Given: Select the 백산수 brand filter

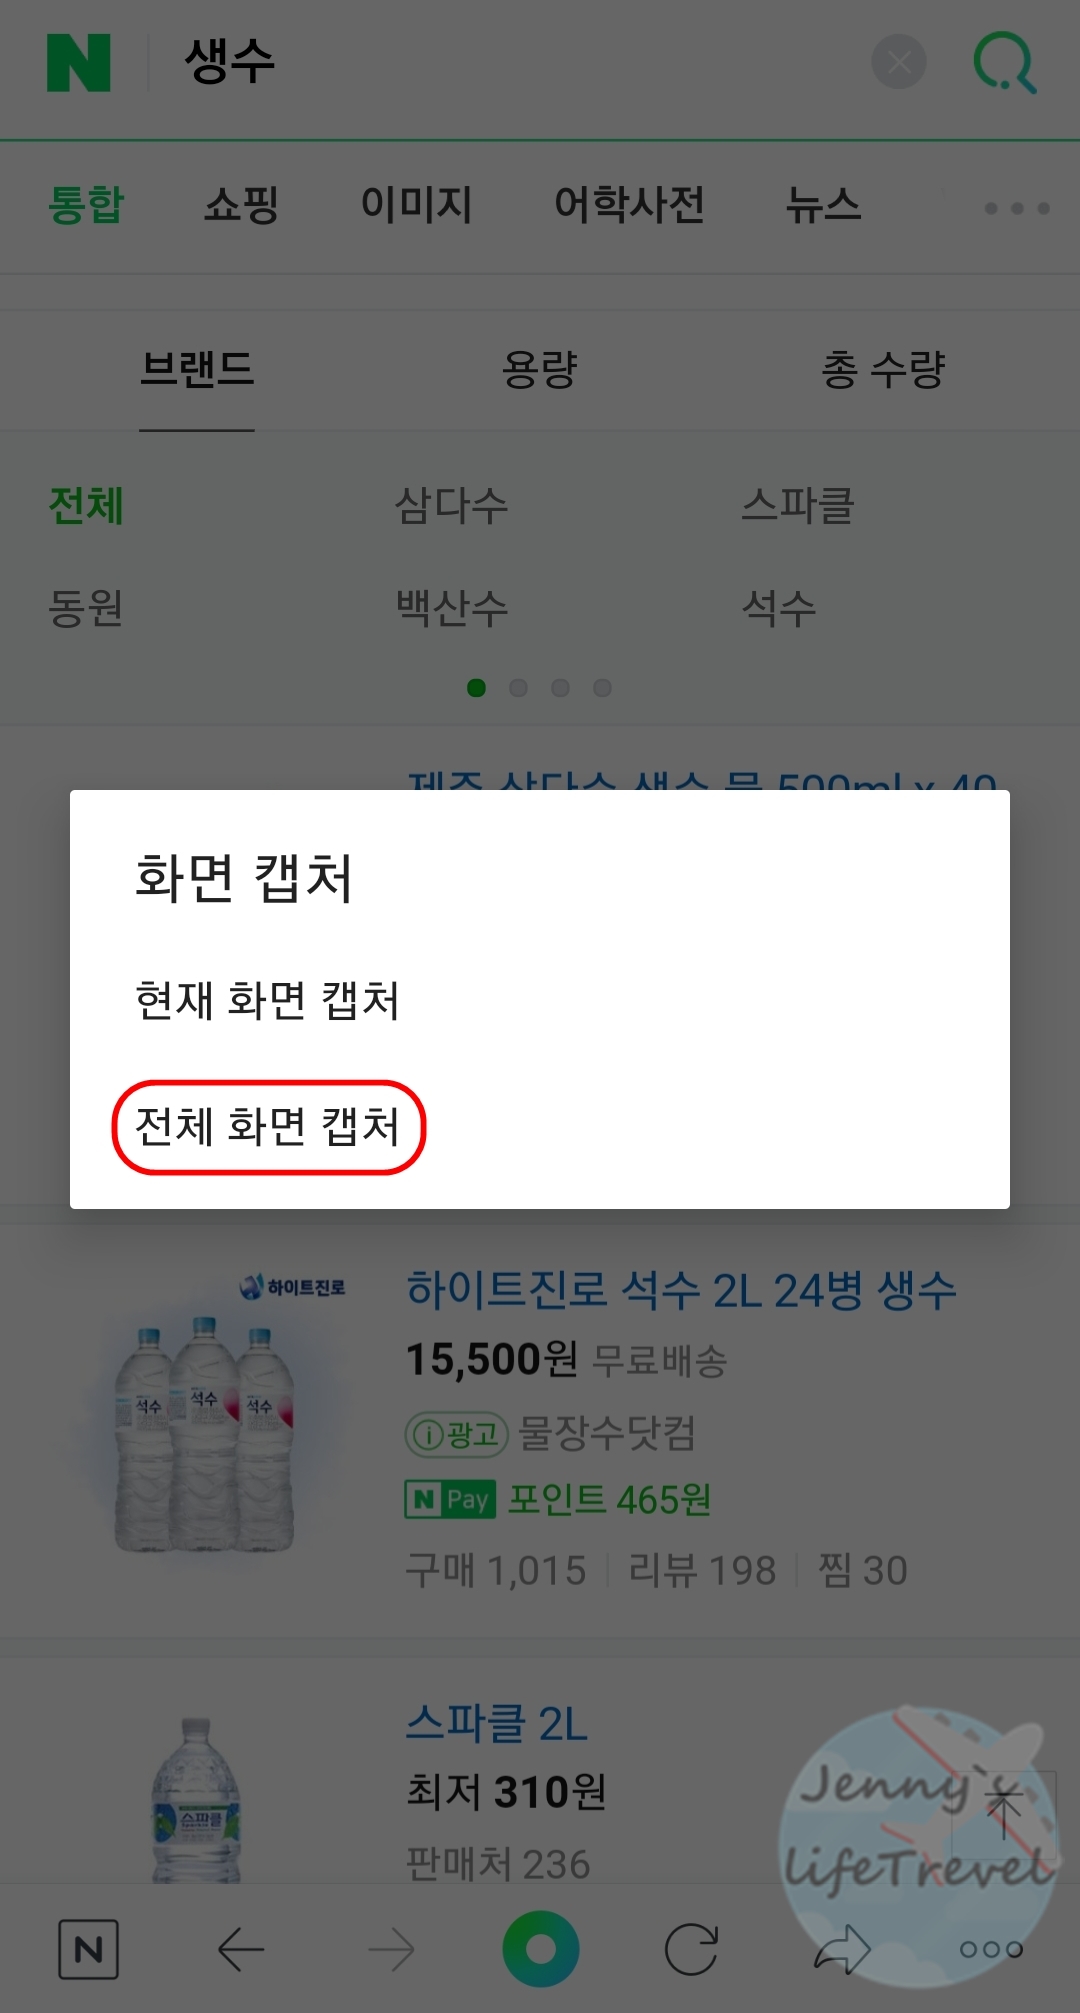Looking at the screenshot, I should click(x=452, y=607).
